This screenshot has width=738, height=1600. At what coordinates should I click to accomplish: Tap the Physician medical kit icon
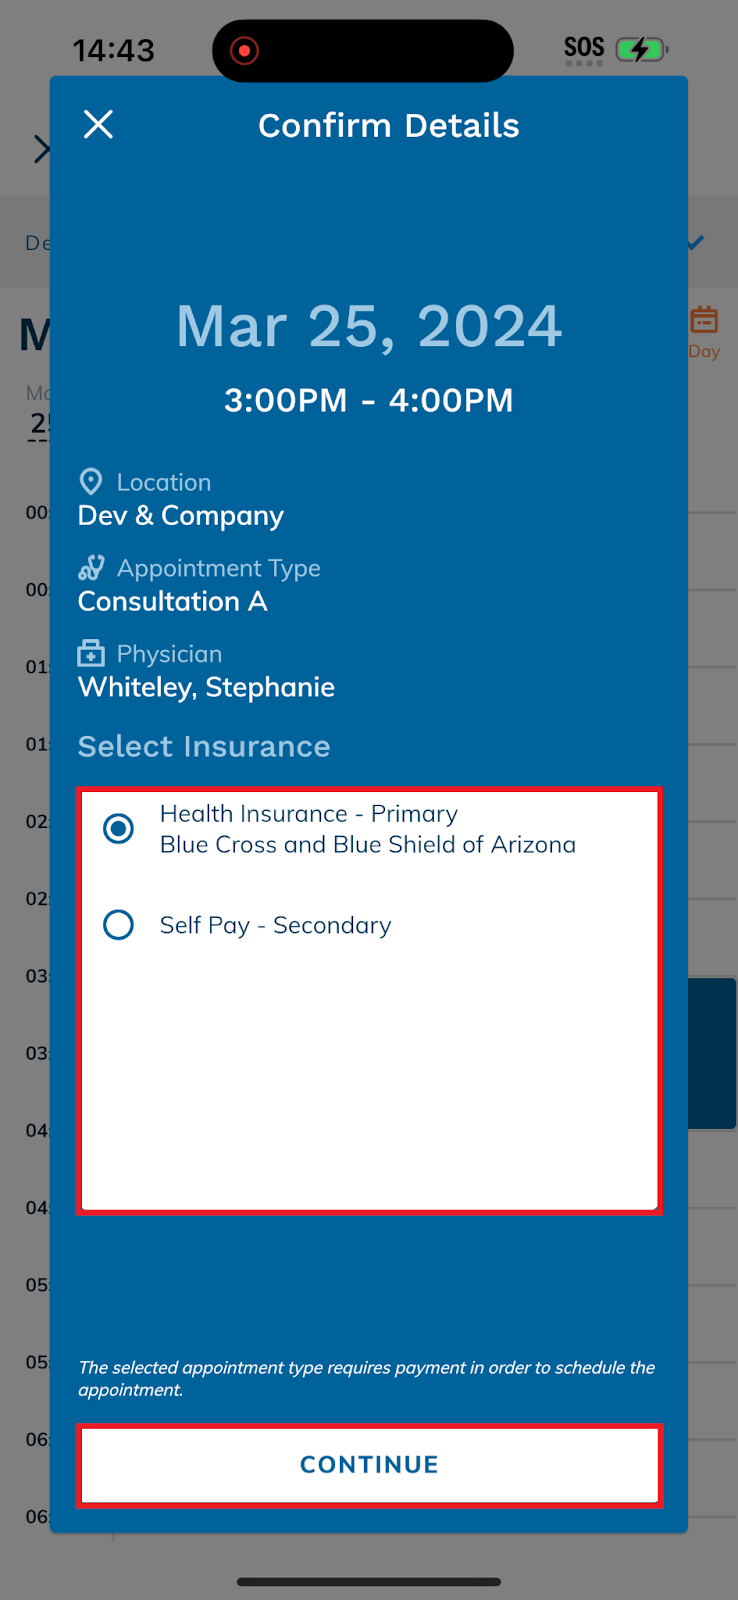click(x=91, y=654)
